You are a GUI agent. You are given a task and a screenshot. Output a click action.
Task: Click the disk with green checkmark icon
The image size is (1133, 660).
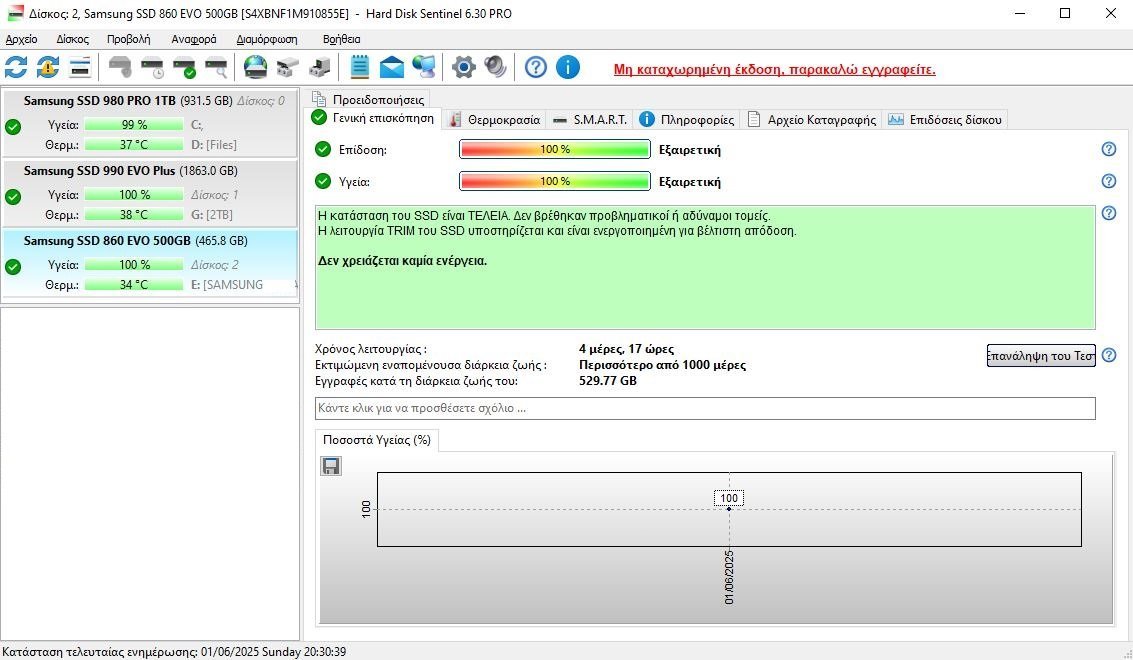coord(184,67)
